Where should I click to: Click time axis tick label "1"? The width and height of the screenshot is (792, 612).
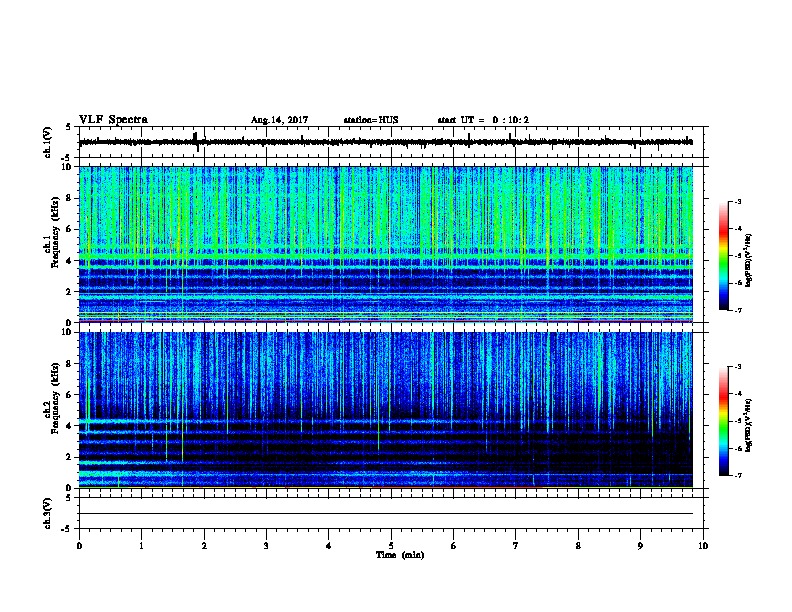(141, 546)
